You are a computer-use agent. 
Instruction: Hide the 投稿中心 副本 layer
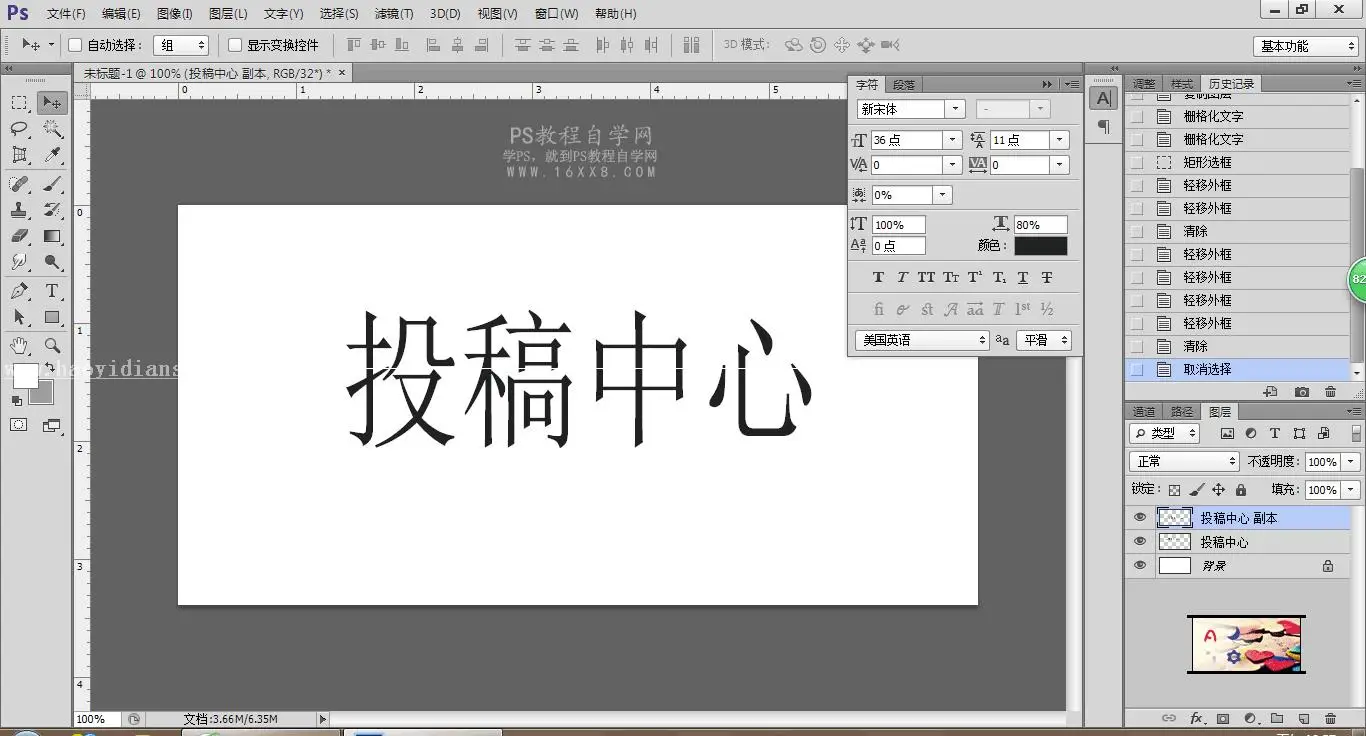[x=1139, y=518]
